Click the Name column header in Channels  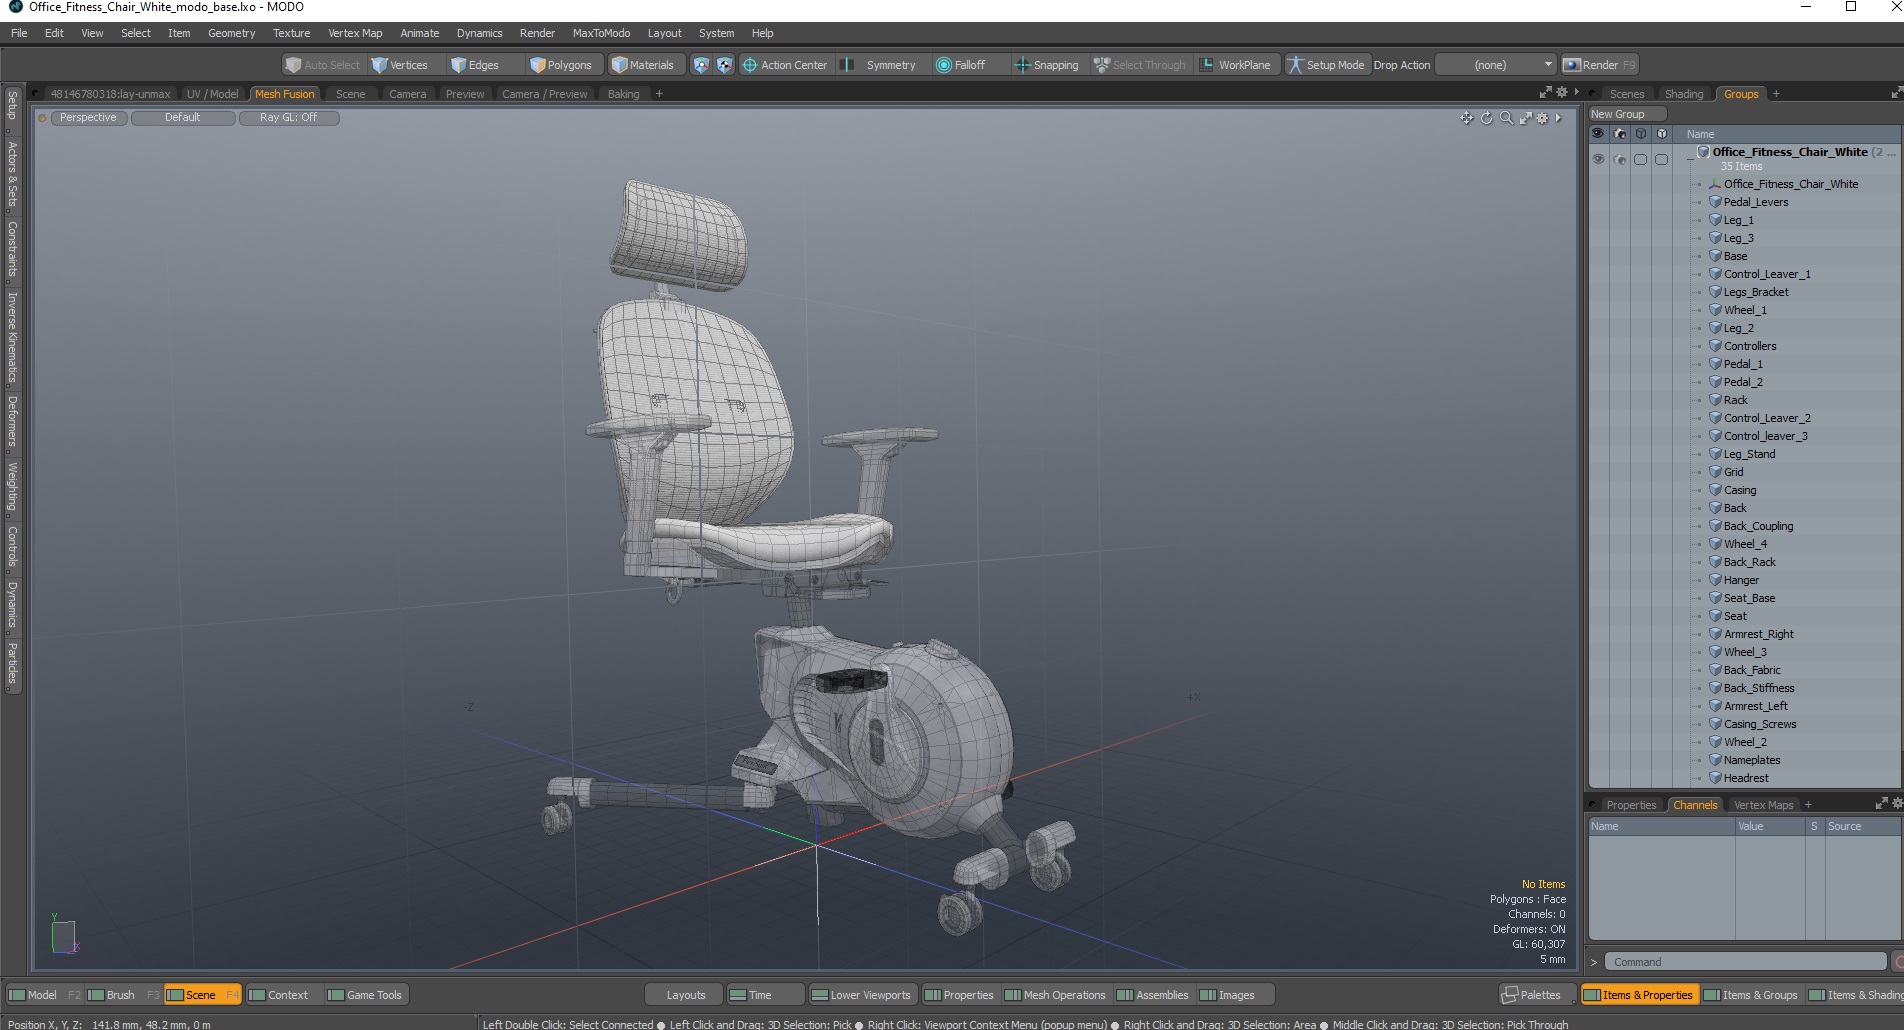click(x=1660, y=826)
